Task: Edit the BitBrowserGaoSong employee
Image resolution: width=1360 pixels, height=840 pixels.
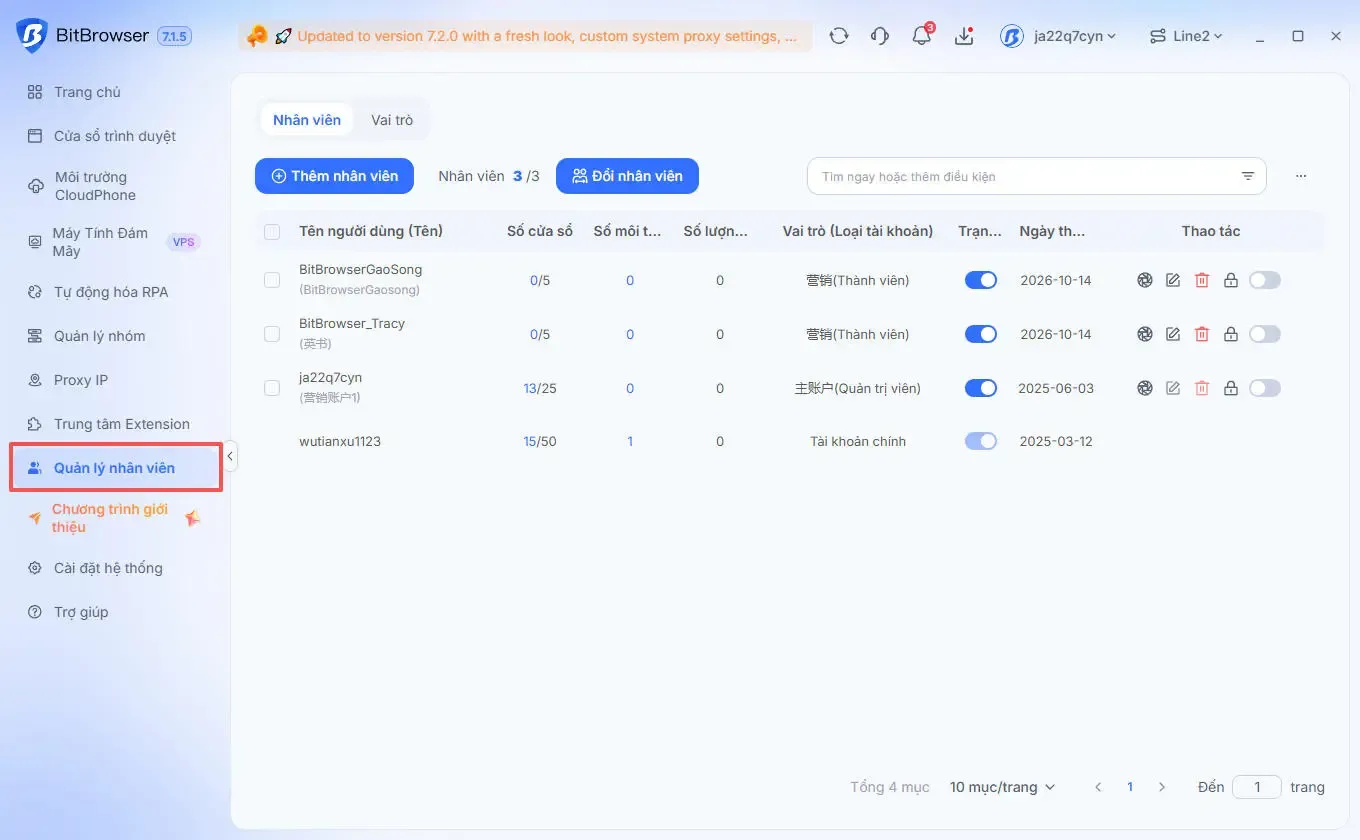Action: tap(1173, 280)
